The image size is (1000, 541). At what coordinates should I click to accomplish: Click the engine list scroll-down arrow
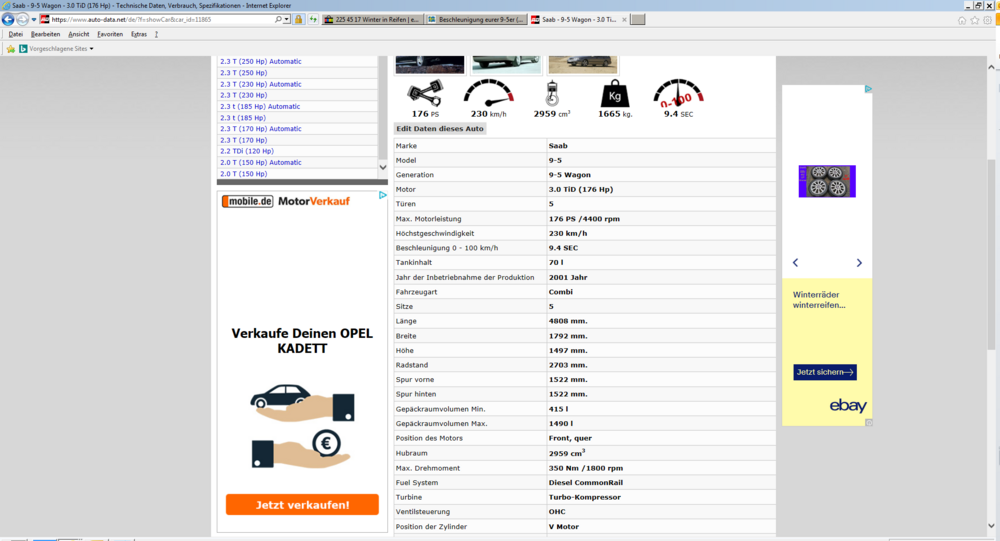(x=383, y=167)
